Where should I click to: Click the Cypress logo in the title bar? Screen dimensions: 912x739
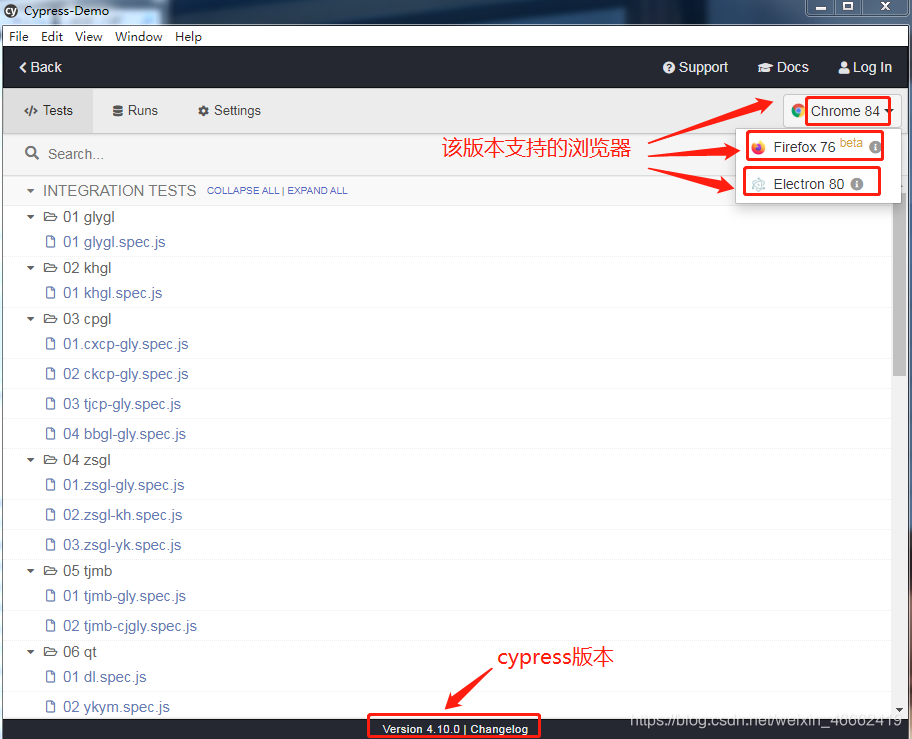pos(11,11)
